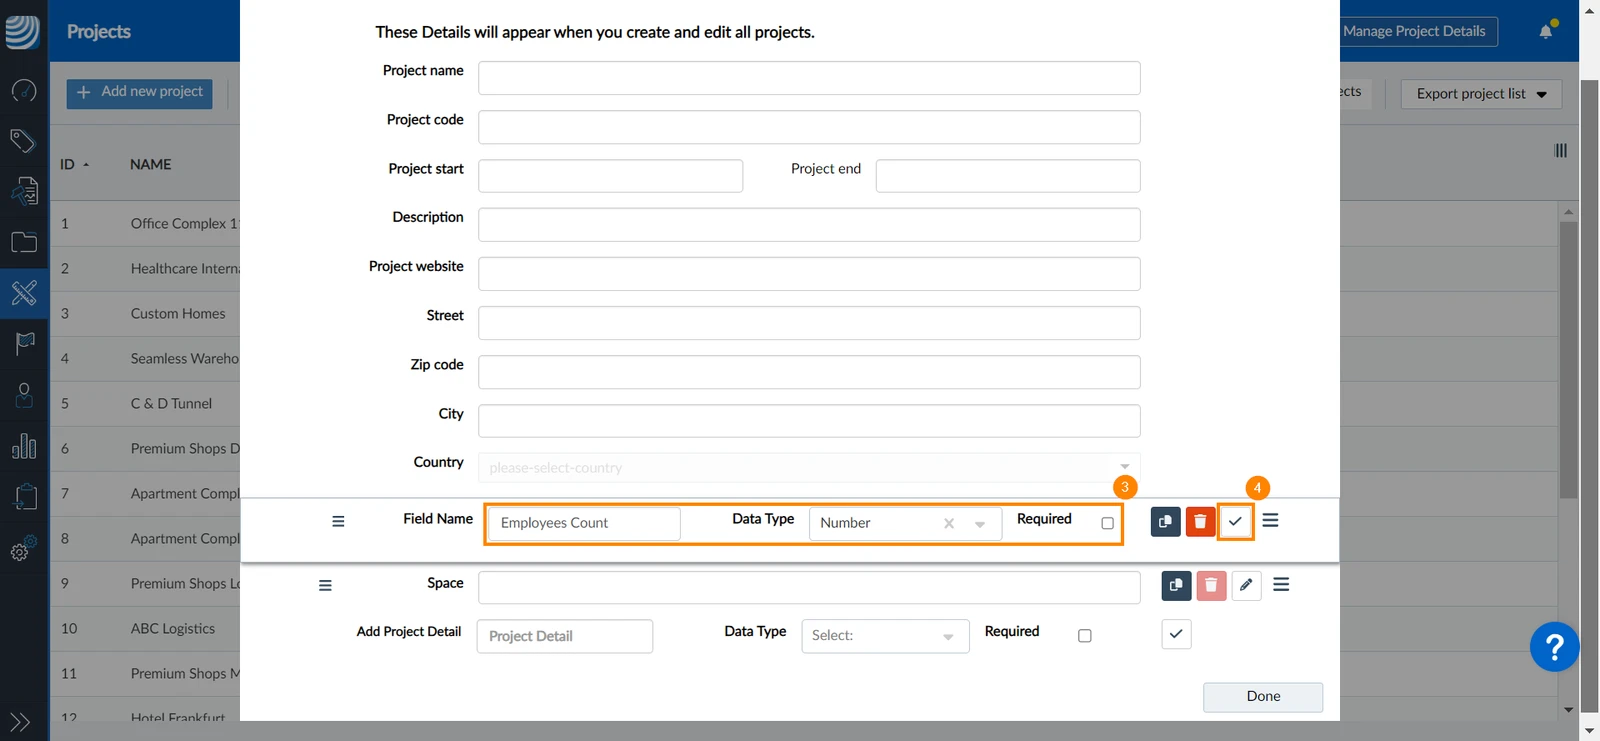Enable Required checkbox for new project detail
This screenshot has width=1600, height=741.
[x=1084, y=636]
